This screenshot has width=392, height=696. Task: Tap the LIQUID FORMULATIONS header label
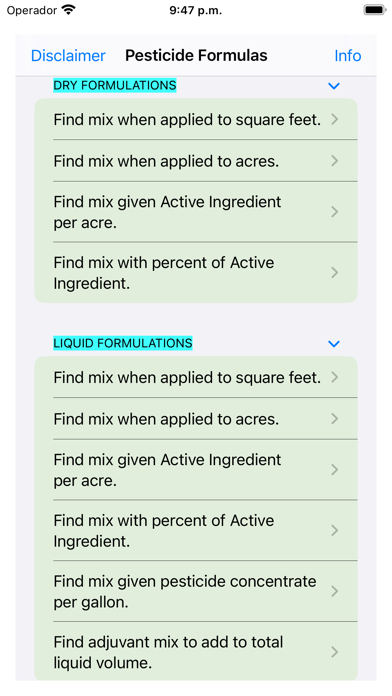123,343
